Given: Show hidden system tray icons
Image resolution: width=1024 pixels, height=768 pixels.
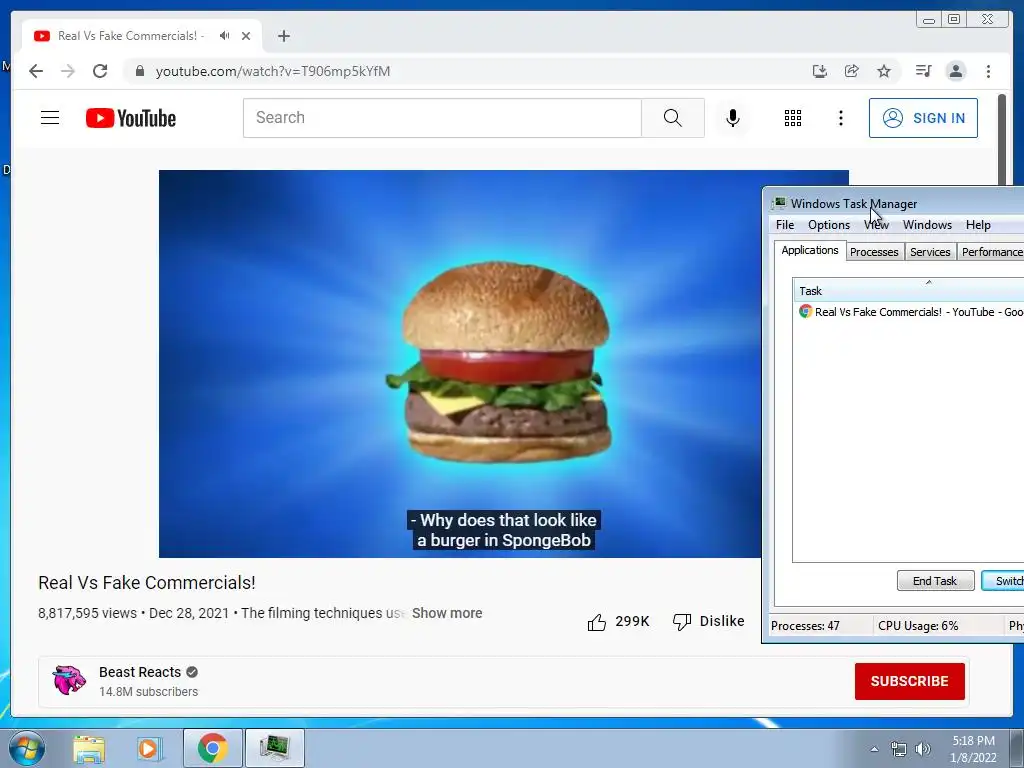Looking at the screenshot, I should tap(874, 749).
